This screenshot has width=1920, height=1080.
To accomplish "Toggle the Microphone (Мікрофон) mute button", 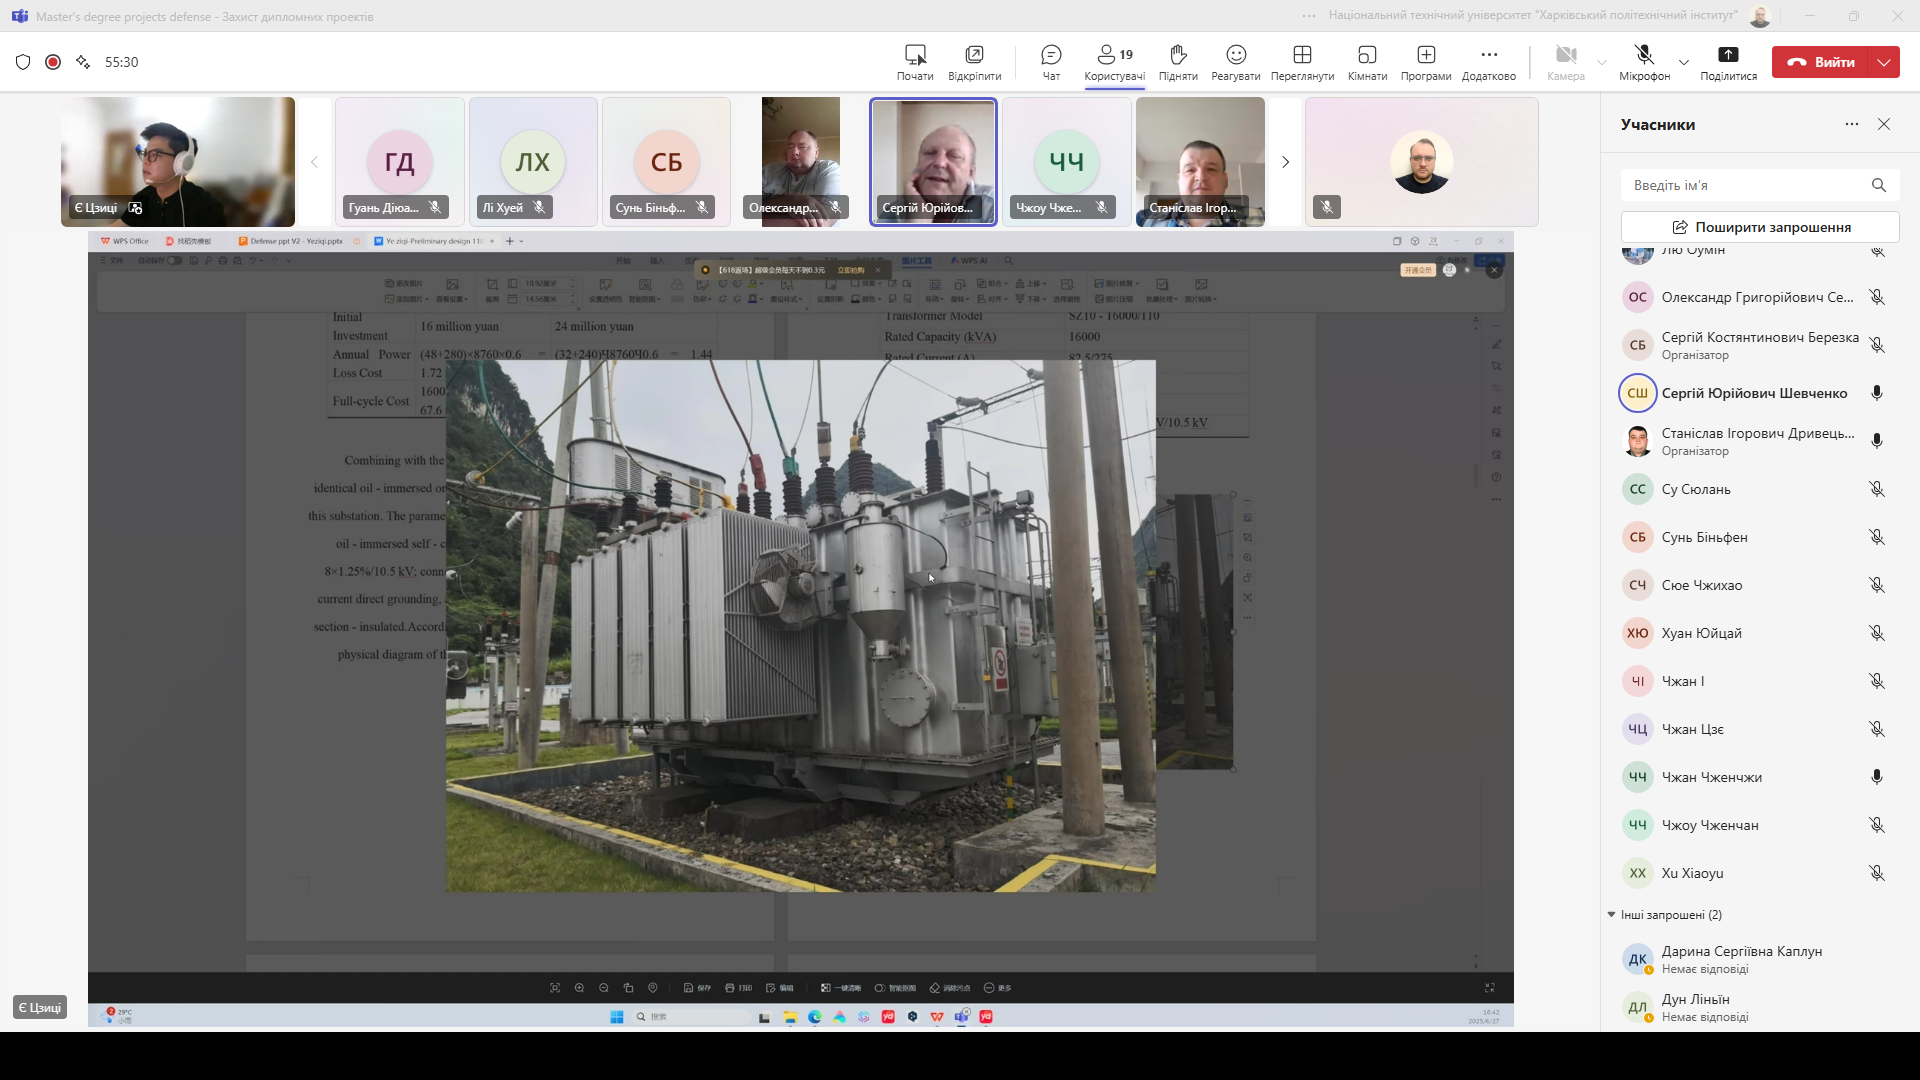I will (1644, 55).
